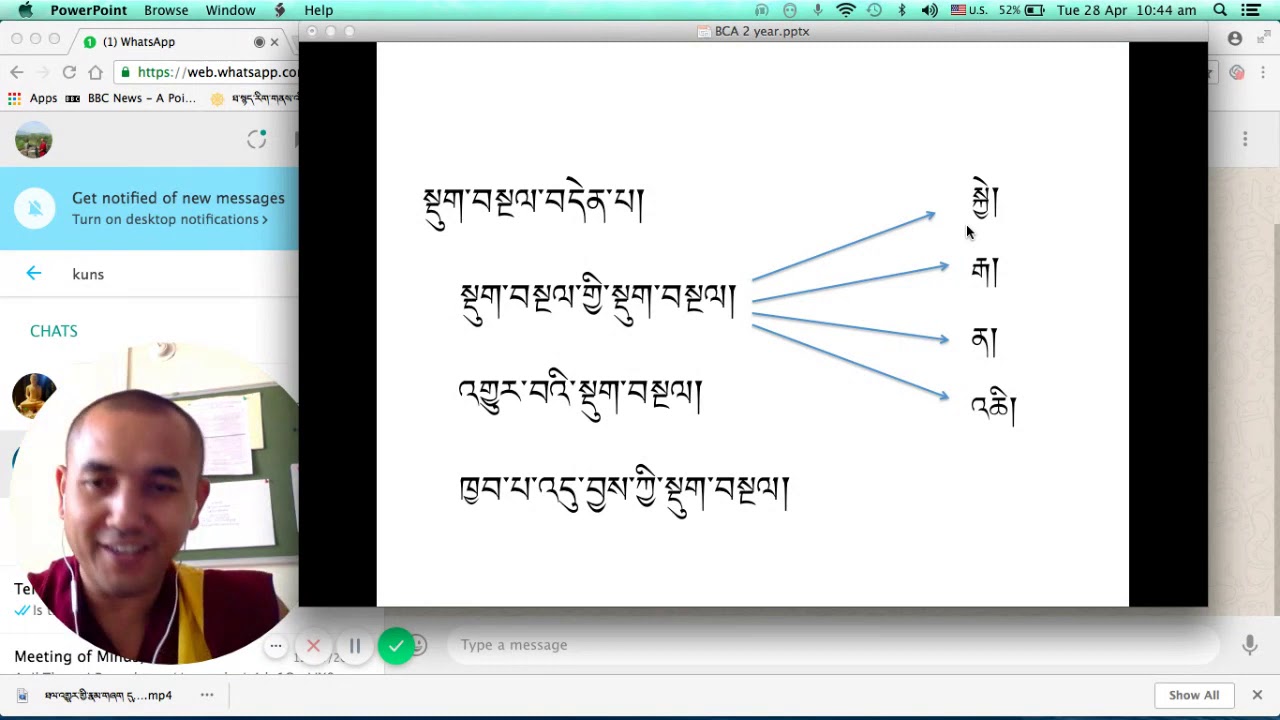Image resolution: width=1280 pixels, height=720 pixels.
Task: Open the Help menu
Action: click(x=318, y=10)
